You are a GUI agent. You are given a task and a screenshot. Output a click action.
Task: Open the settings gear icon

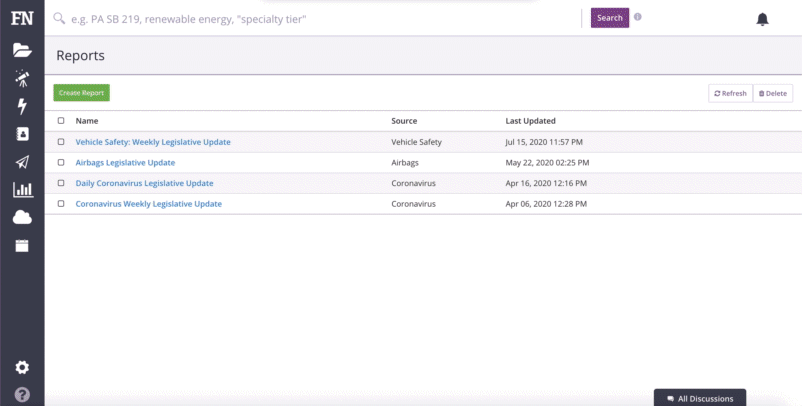click(22, 367)
